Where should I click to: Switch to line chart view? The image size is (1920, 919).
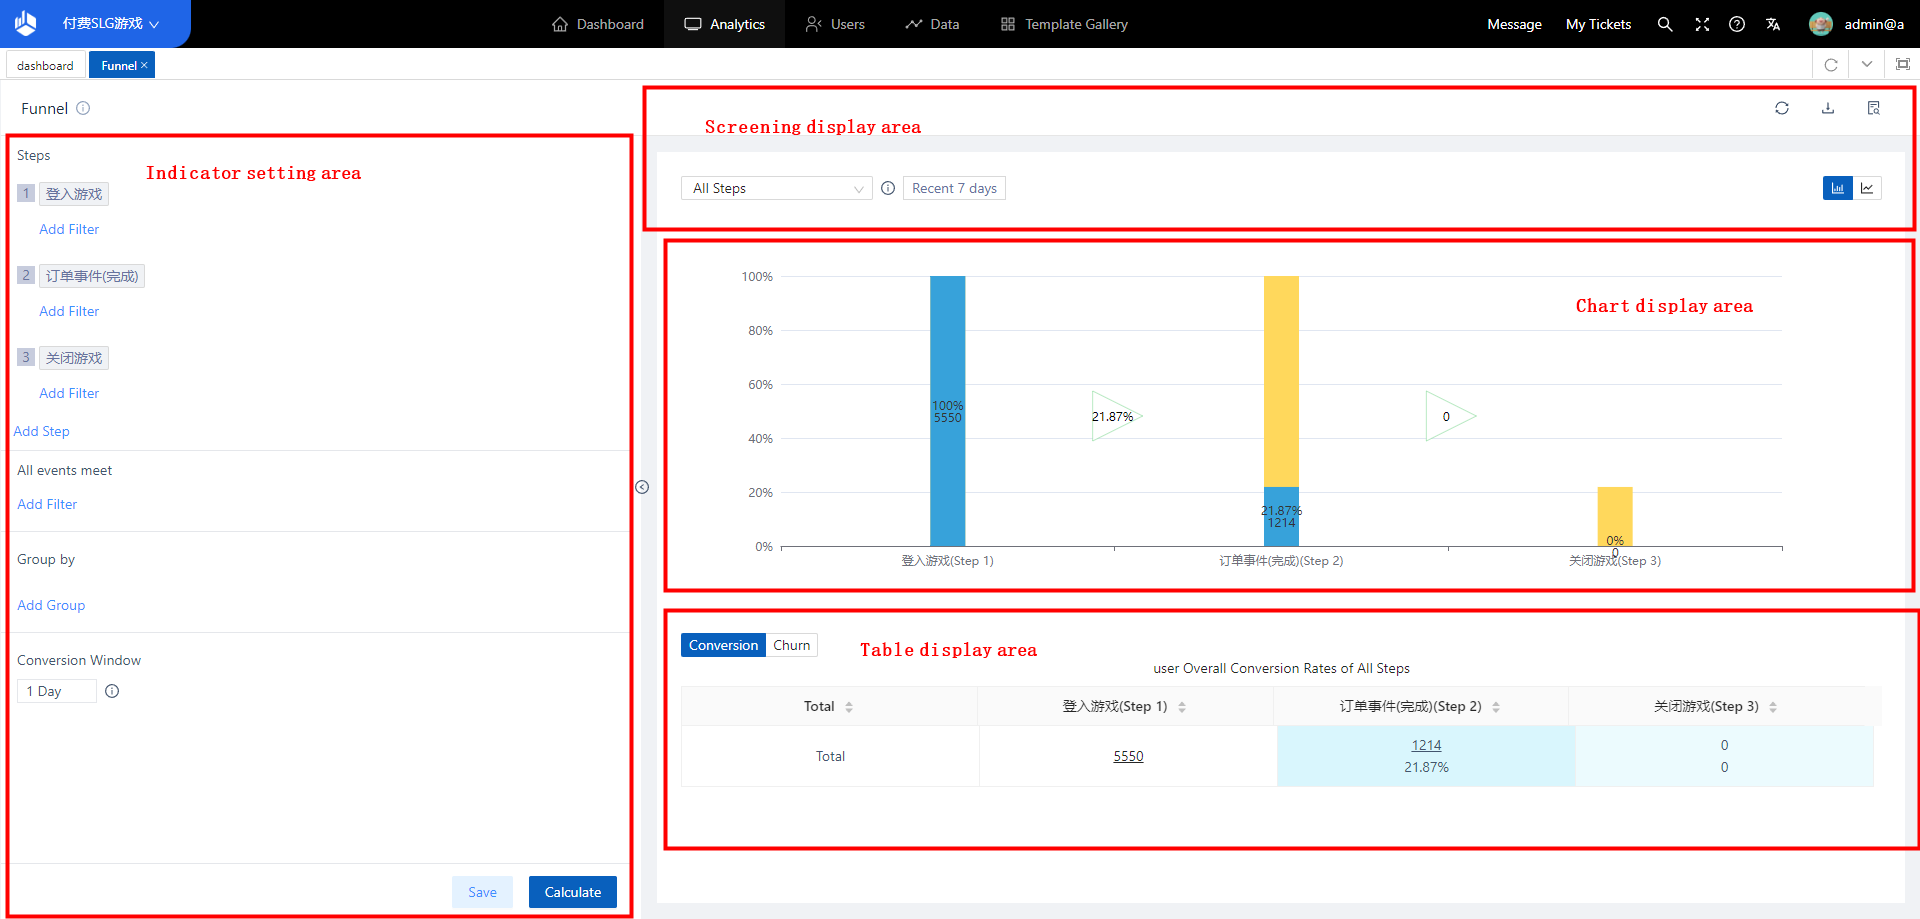(1867, 188)
